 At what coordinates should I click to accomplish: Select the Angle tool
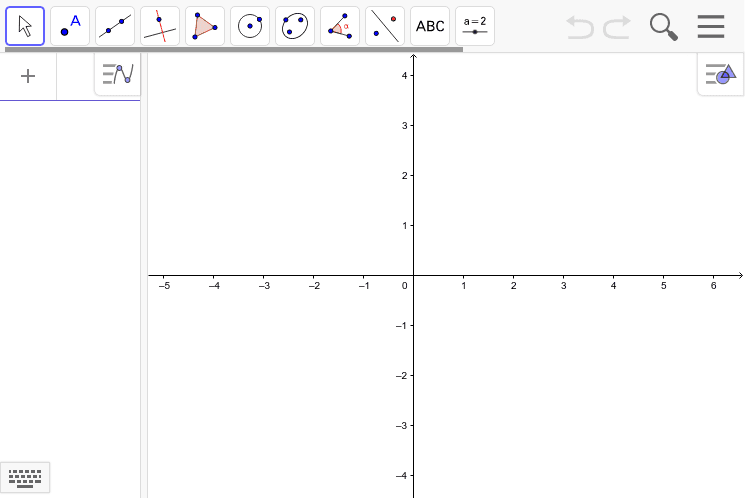340,26
